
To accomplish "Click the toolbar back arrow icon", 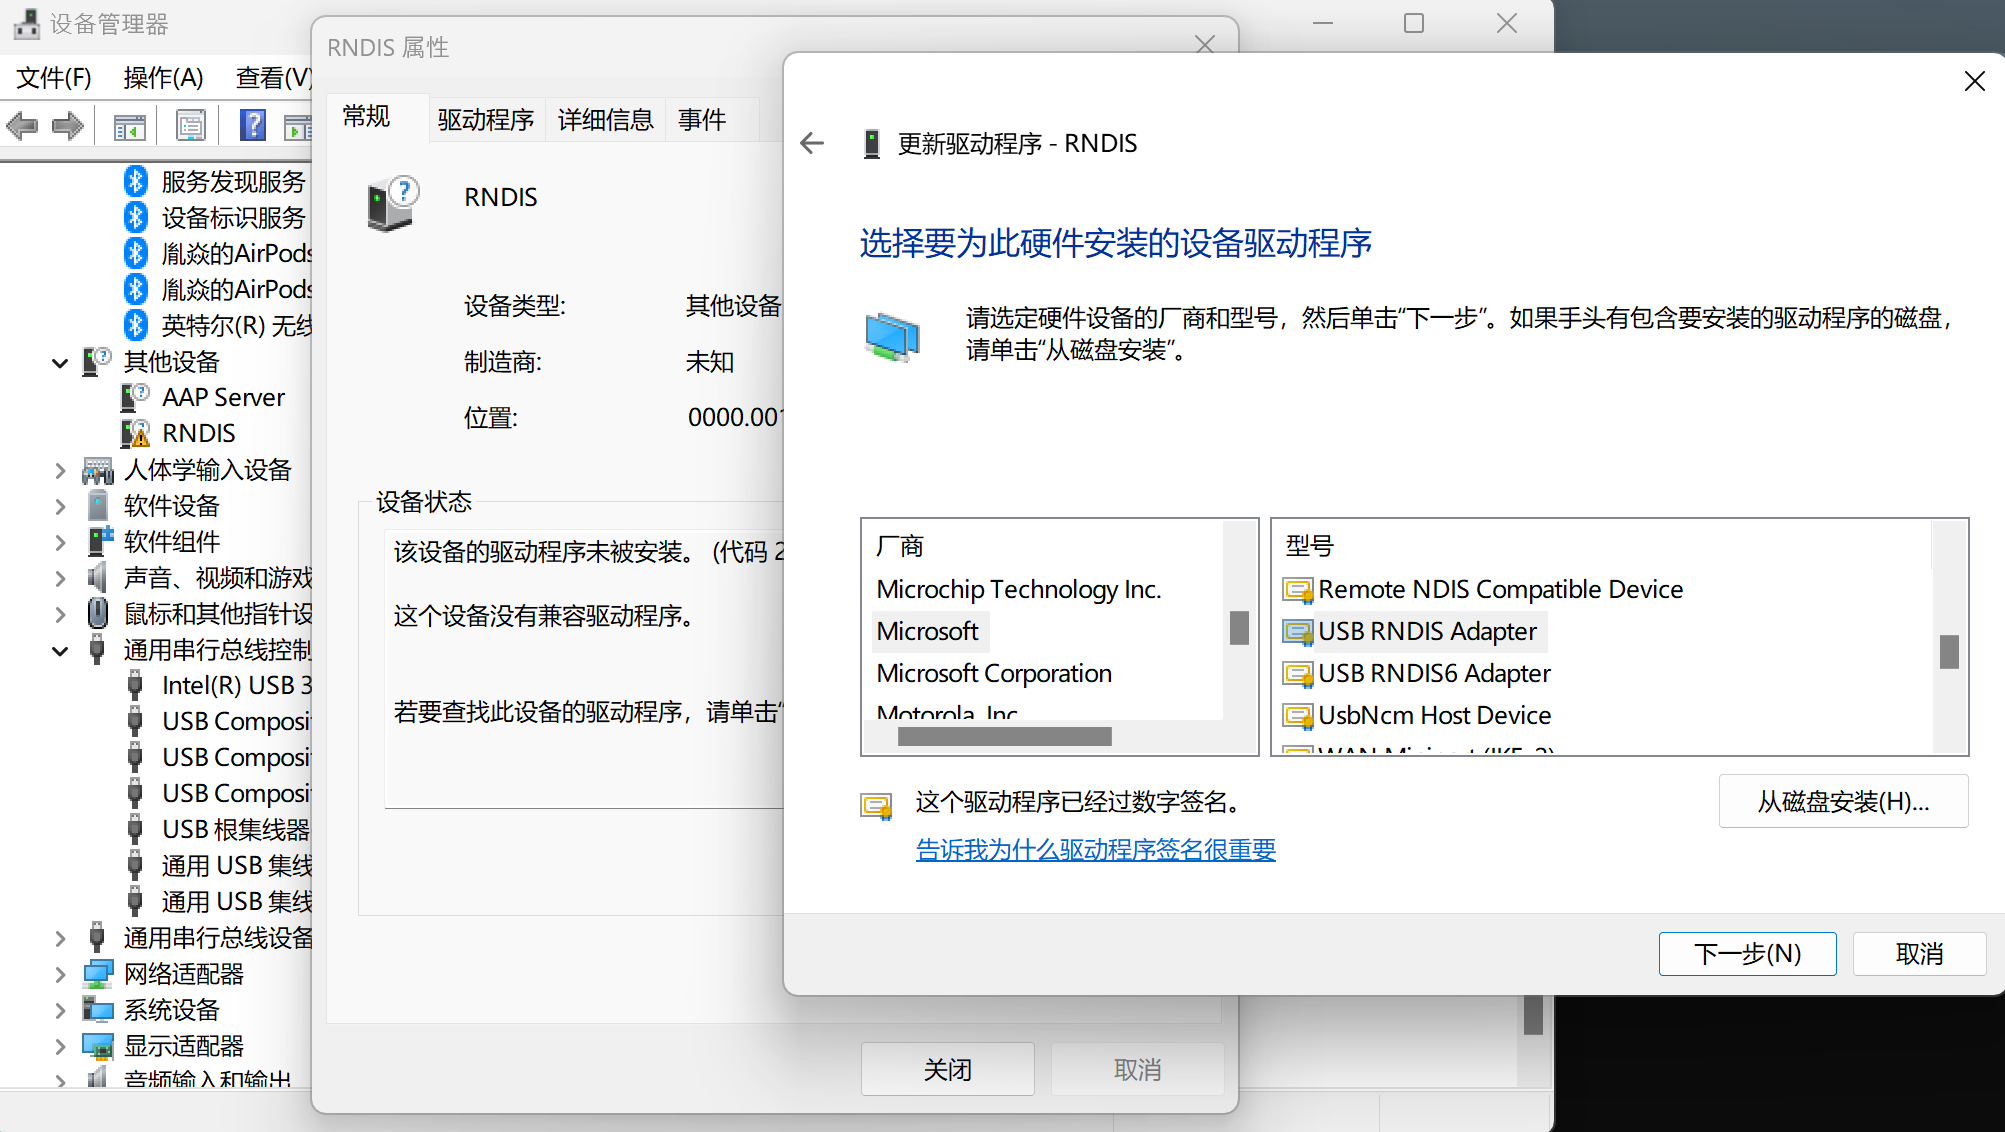I will (22, 126).
